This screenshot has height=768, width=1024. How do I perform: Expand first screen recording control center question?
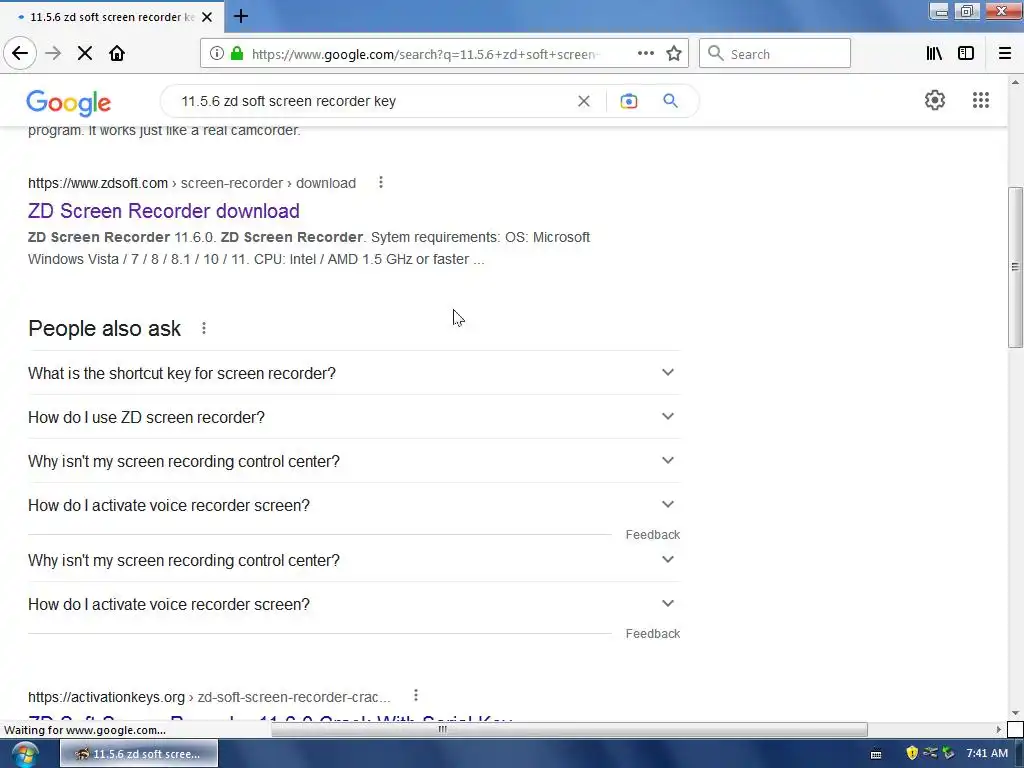(354, 461)
